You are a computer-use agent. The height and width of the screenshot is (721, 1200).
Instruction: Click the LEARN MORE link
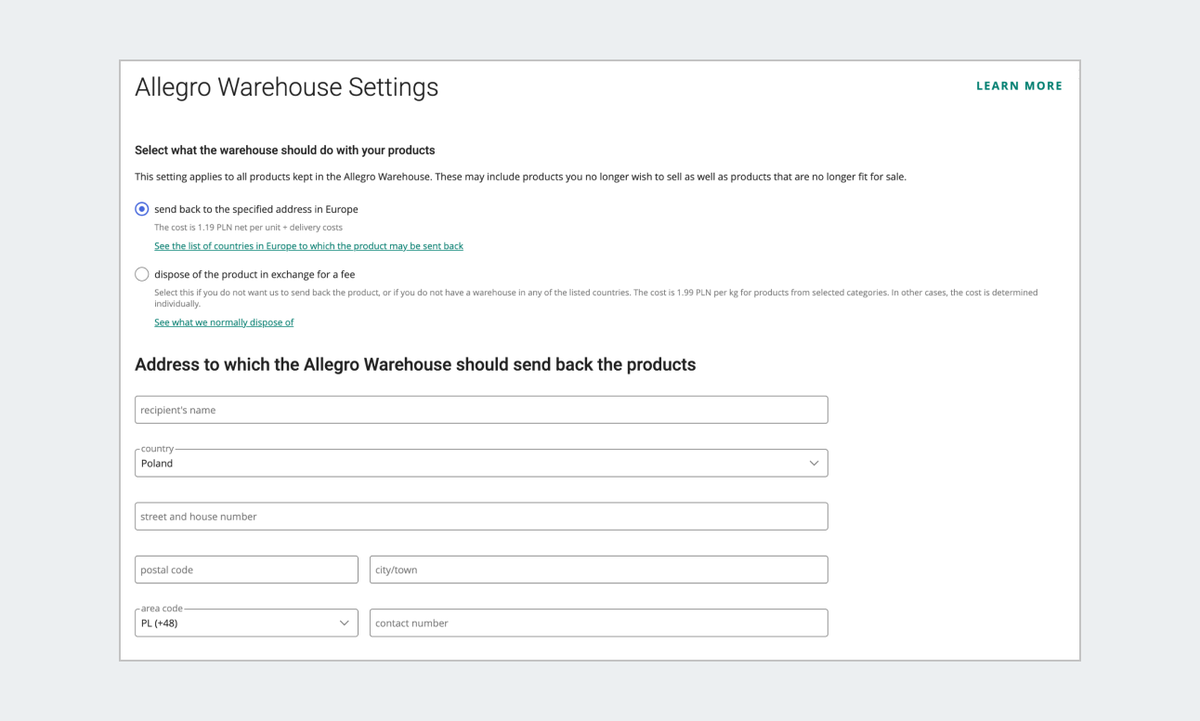click(x=1019, y=86)
